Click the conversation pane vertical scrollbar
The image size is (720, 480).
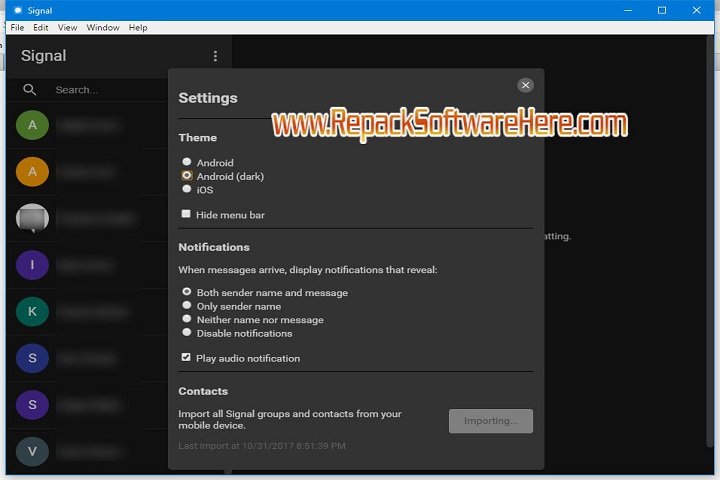pyautogui.click(x=710, y=241)
